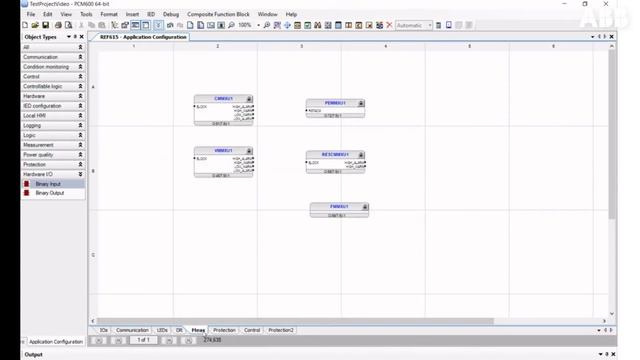Click the Open folder toolbar icon
The height and width of the screenshot is (360, 640).
click(35, 25)
